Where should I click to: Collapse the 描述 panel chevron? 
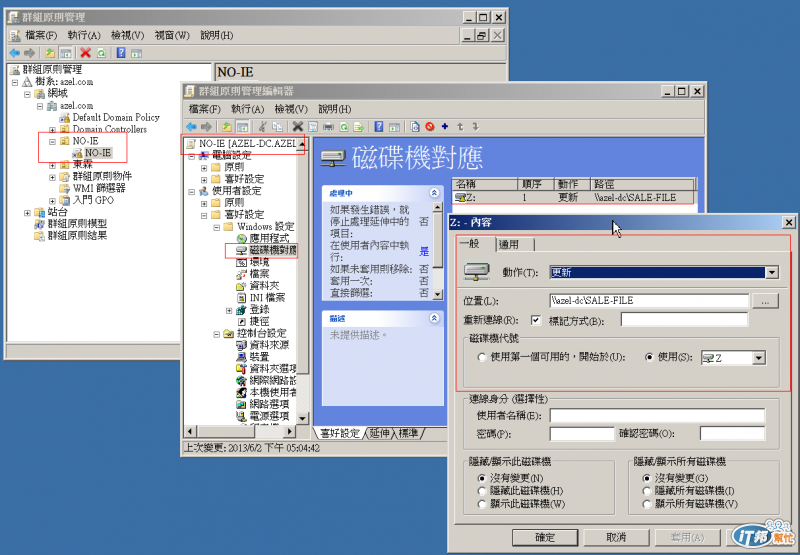[x=434, y=318]
